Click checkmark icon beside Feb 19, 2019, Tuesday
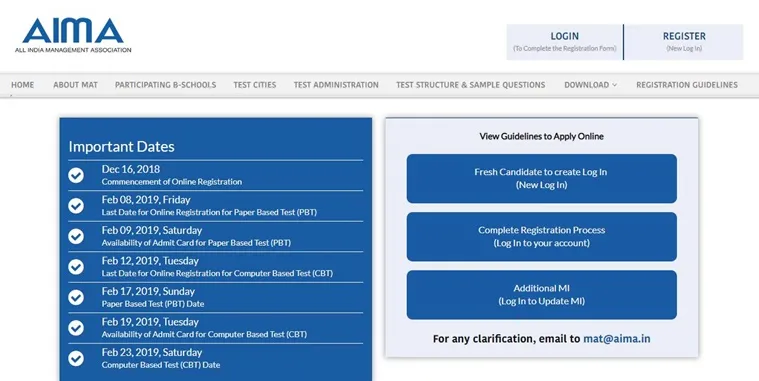759x381 pixels. click(76, 328)
